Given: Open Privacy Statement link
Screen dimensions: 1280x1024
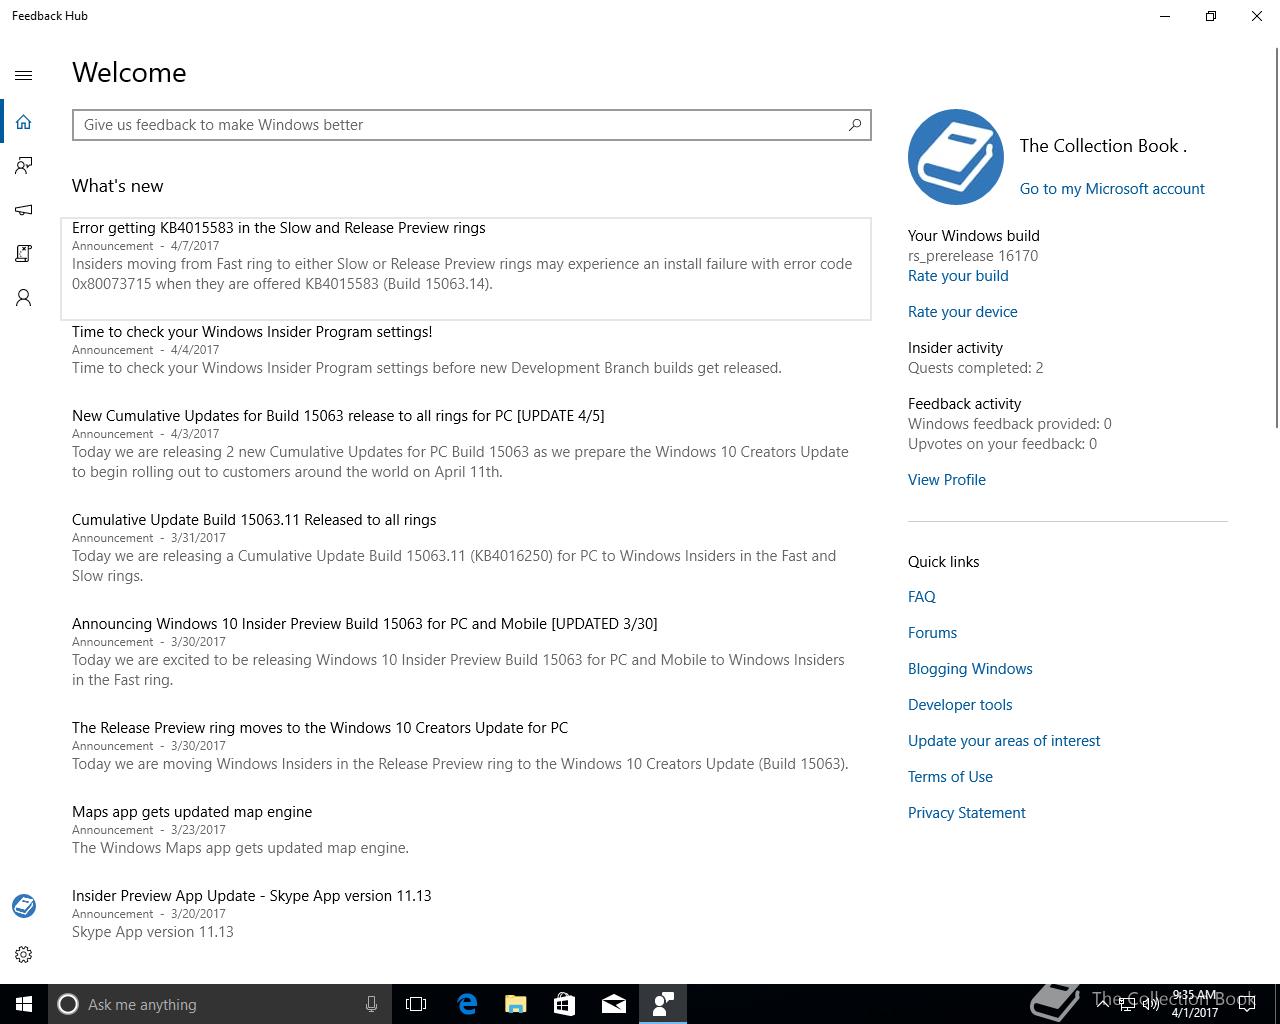Looking at the screenshot, I should (x=967, y=813).
